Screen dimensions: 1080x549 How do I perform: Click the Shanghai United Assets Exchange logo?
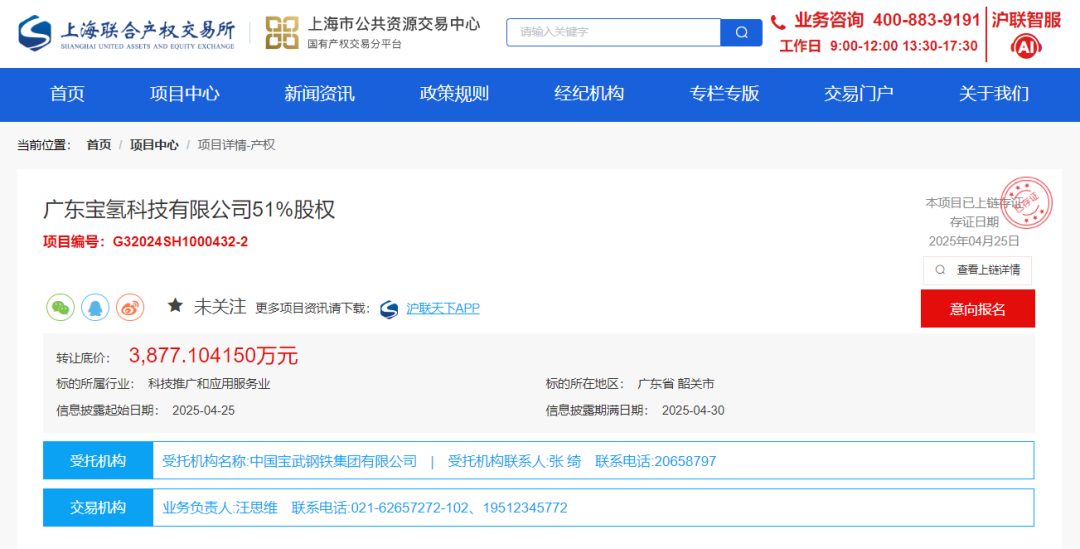click(126, 32)
